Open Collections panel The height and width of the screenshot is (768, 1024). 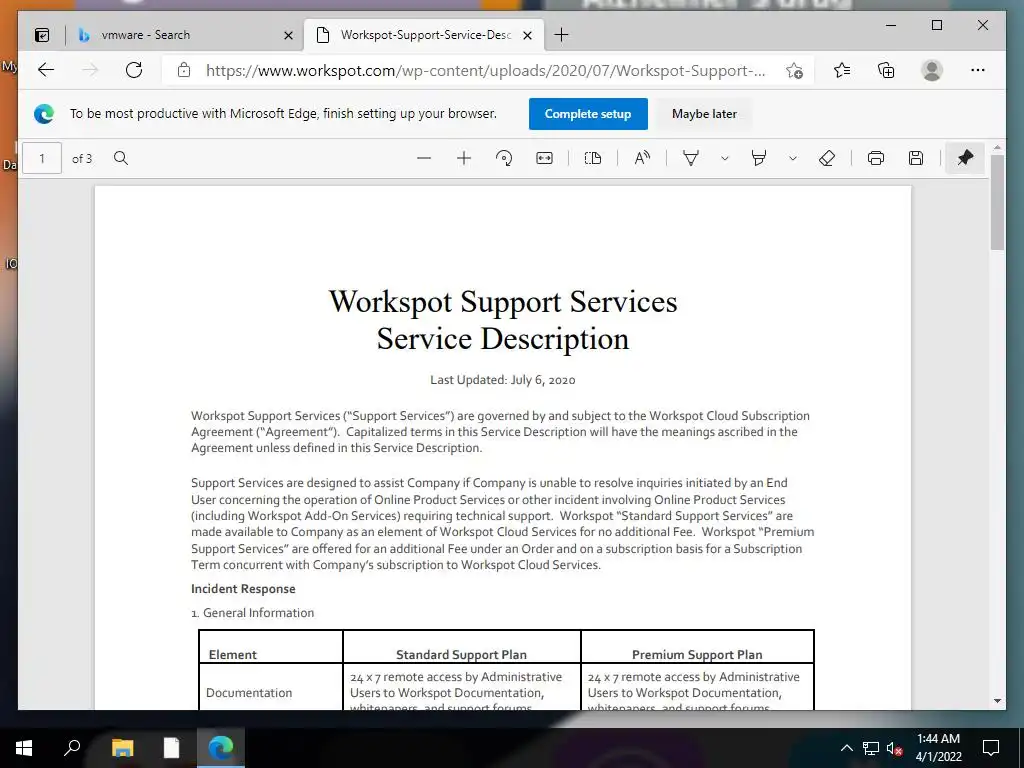coord(886,70)
